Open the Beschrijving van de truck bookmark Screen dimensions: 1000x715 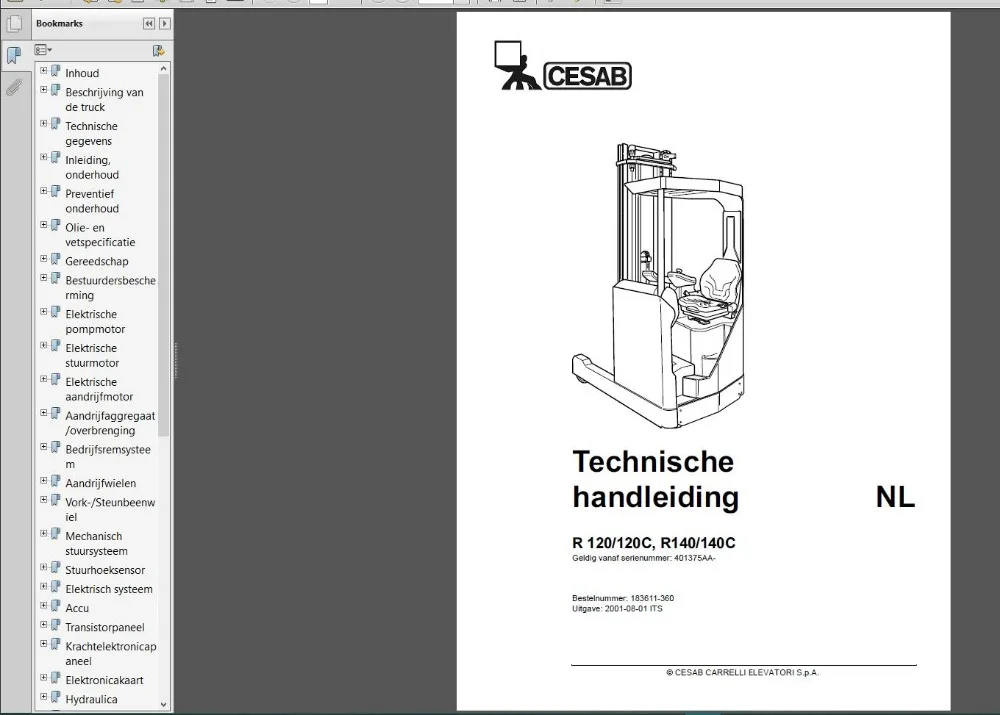click(x=104, y=100)
